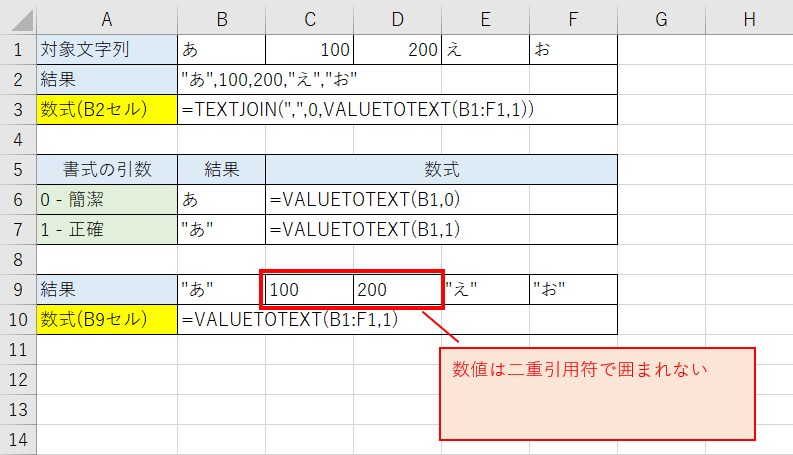Click cell A2 labeled '結果'
This screenshot has height=455, width=793.
pos(107,79)
